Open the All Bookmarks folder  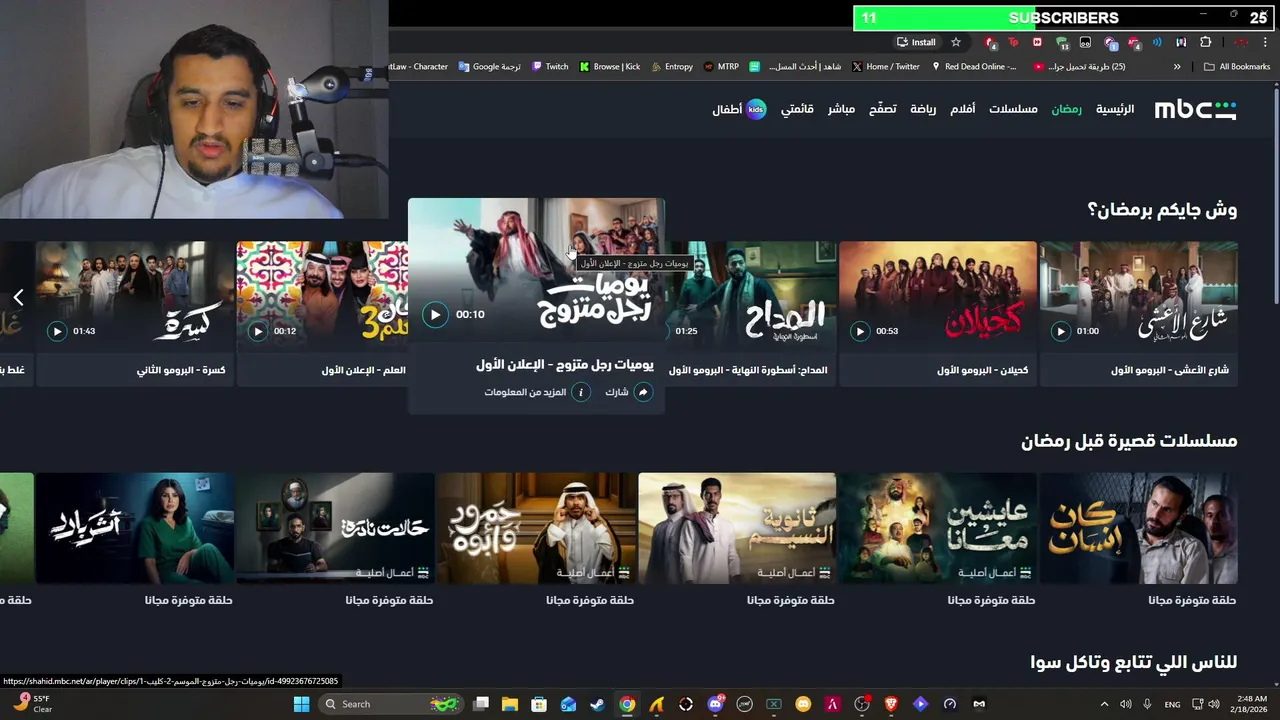click(x=1237, y=67)
